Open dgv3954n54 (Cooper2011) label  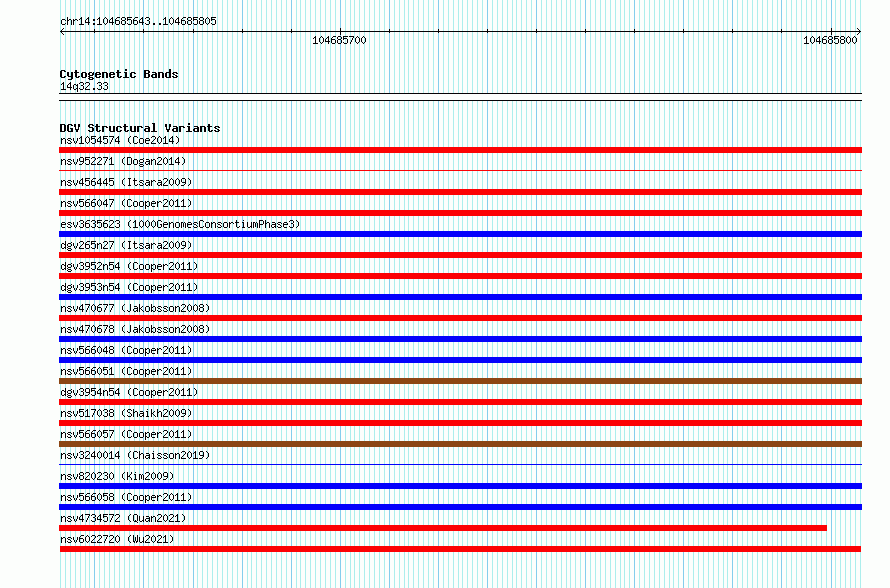click(x=129, y=392)
